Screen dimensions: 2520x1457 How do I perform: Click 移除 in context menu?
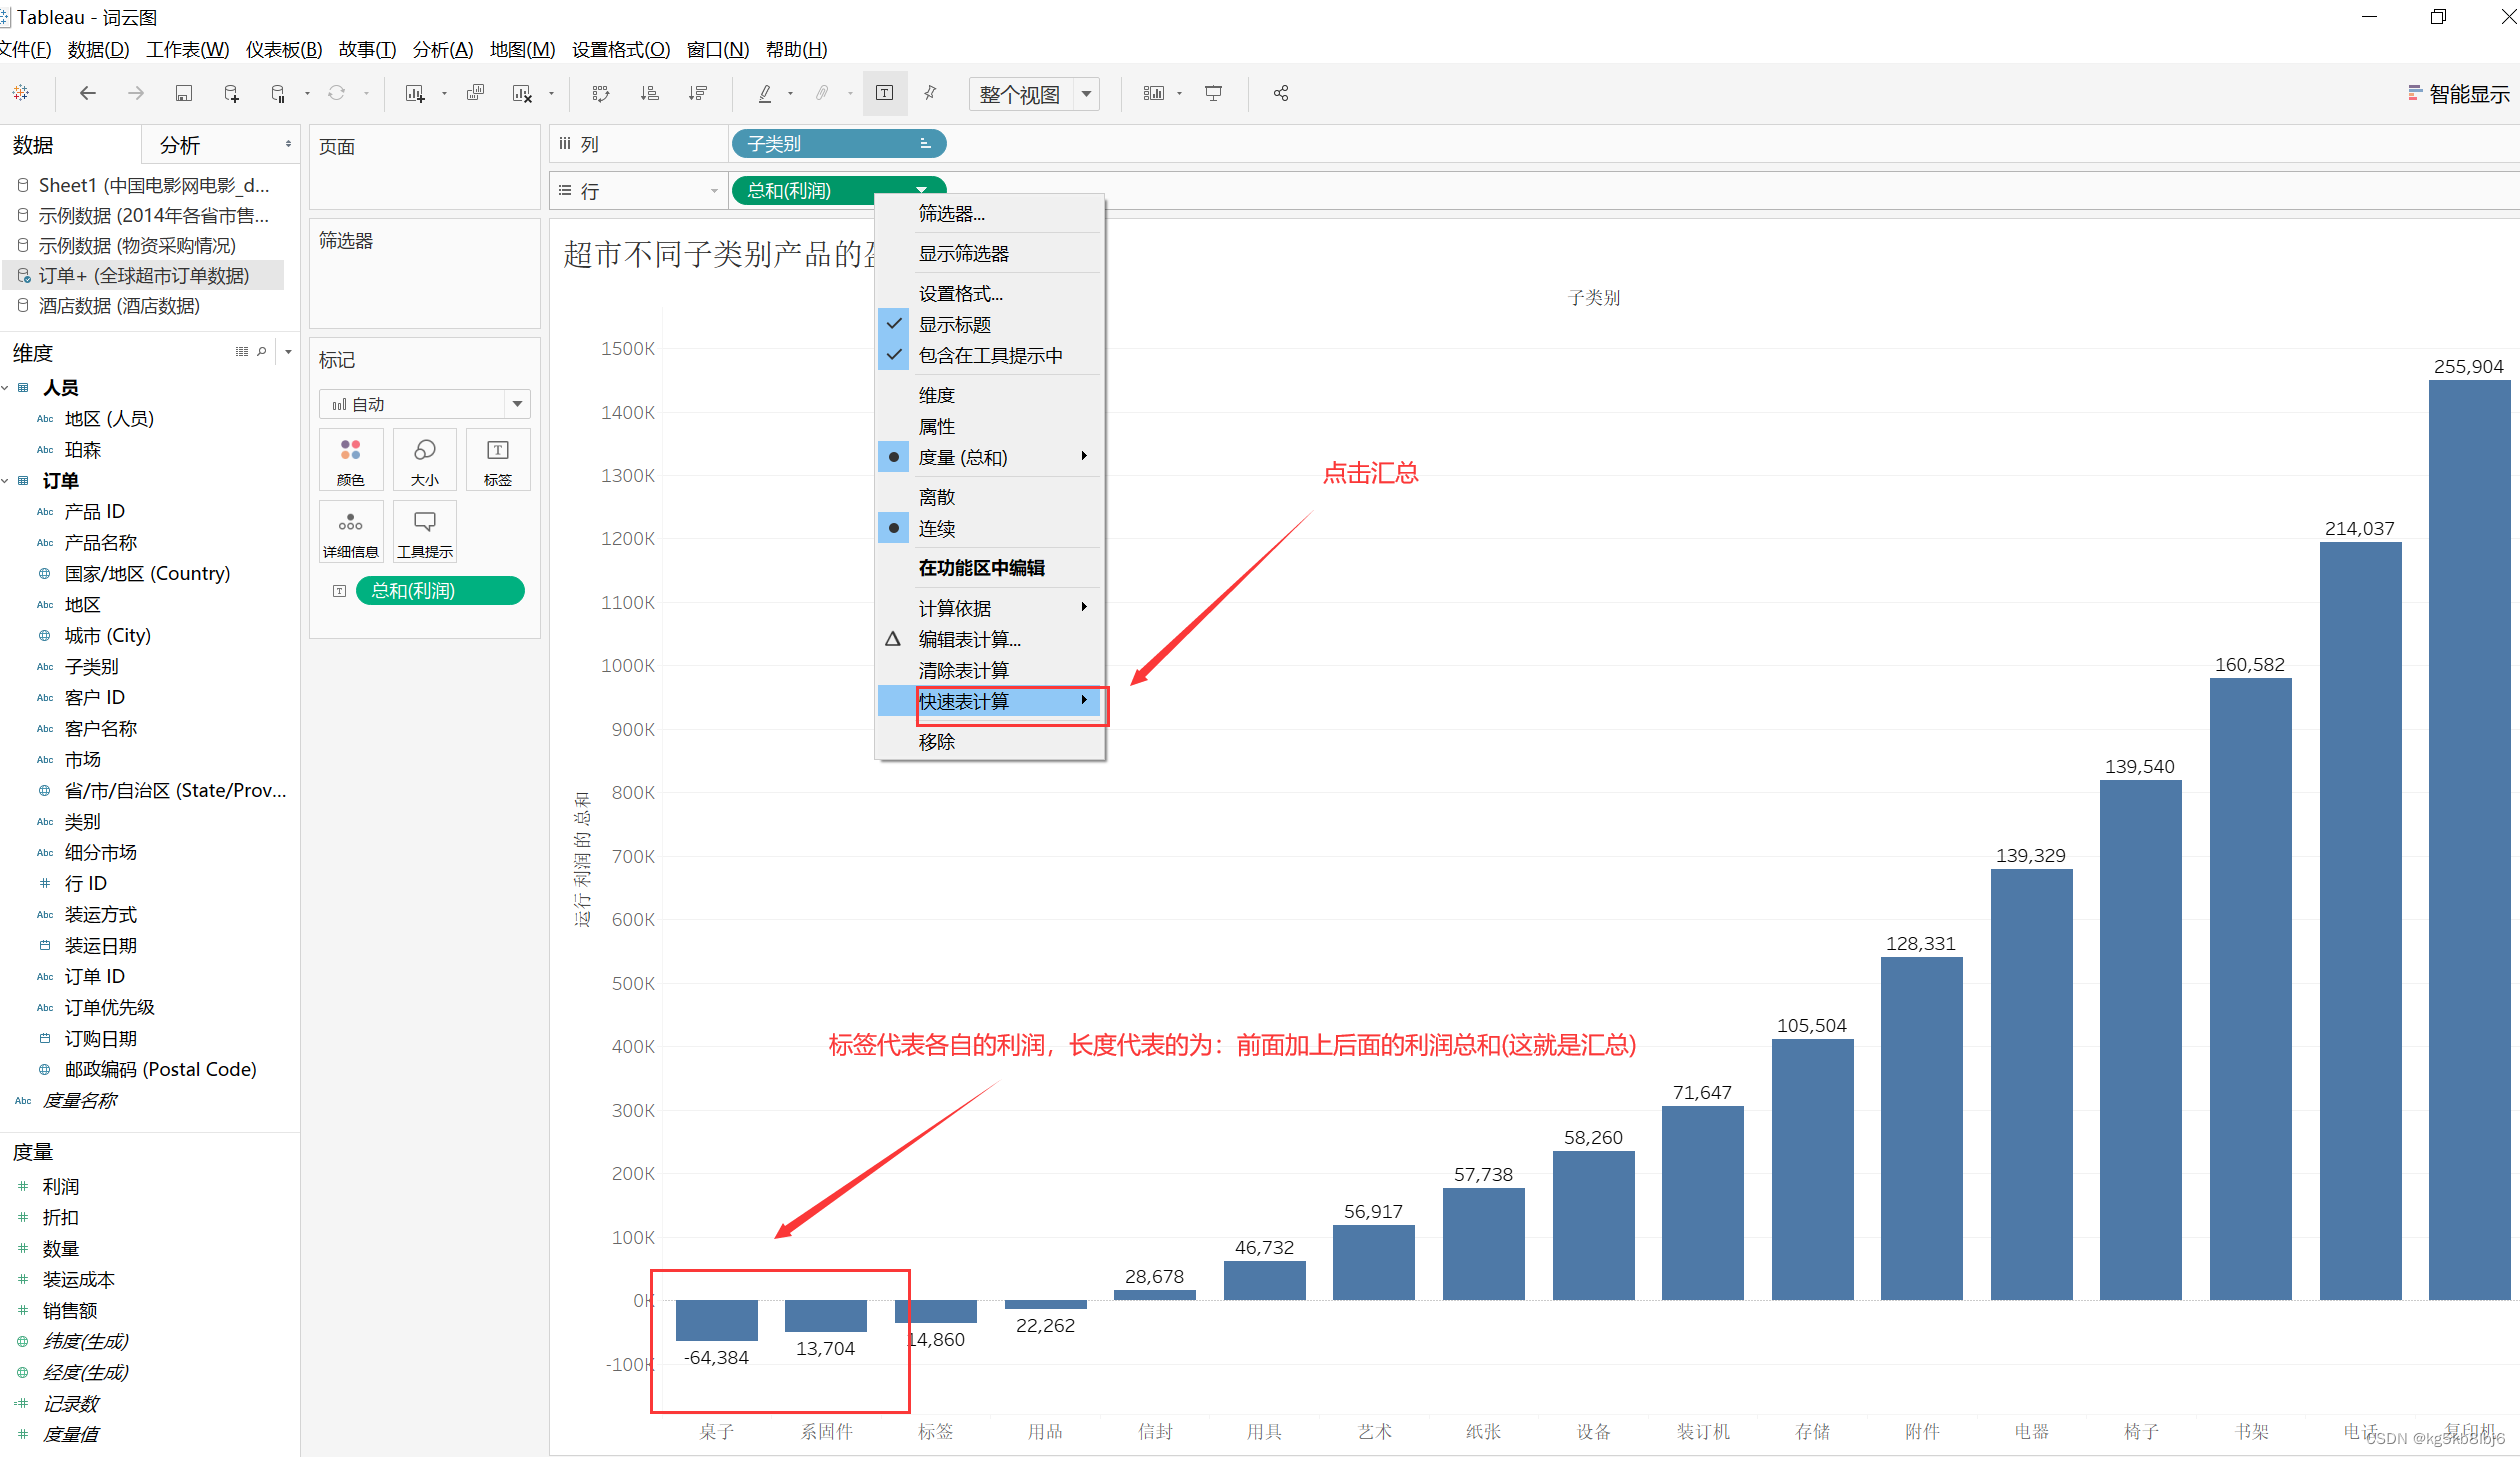point(990,741)
